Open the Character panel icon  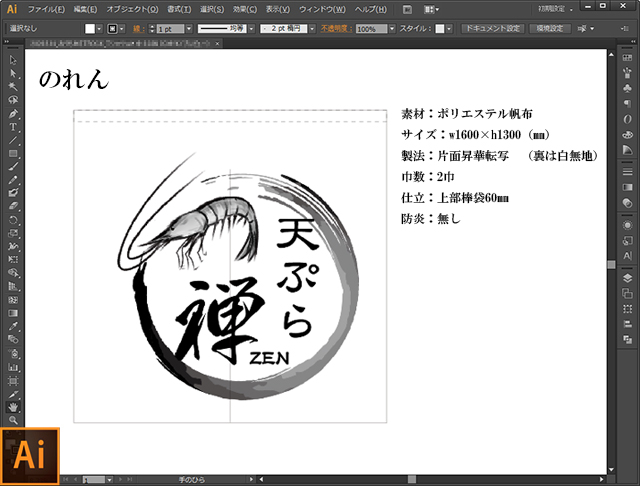pos(627,256)
